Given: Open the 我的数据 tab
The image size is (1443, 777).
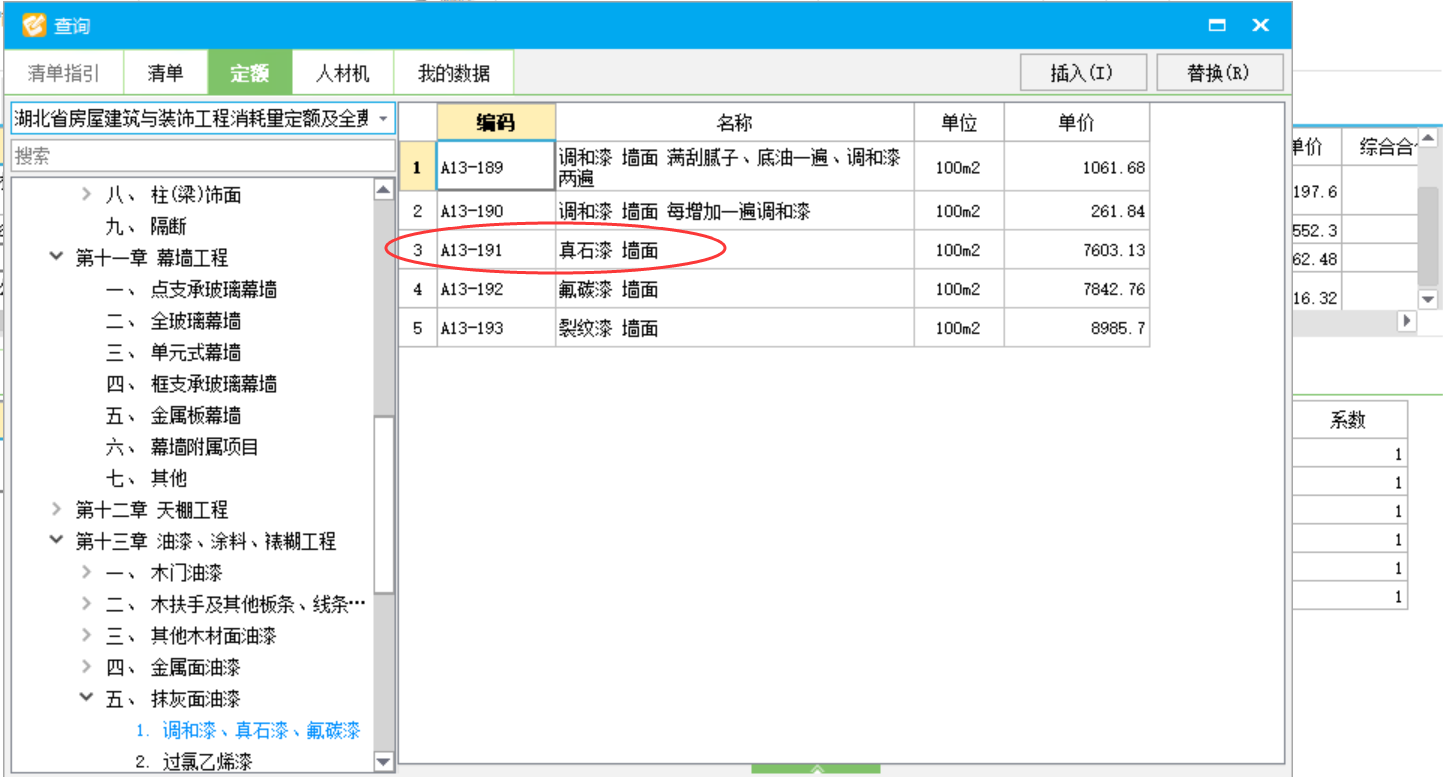Looking at the screenshot, I should (454, 73).
